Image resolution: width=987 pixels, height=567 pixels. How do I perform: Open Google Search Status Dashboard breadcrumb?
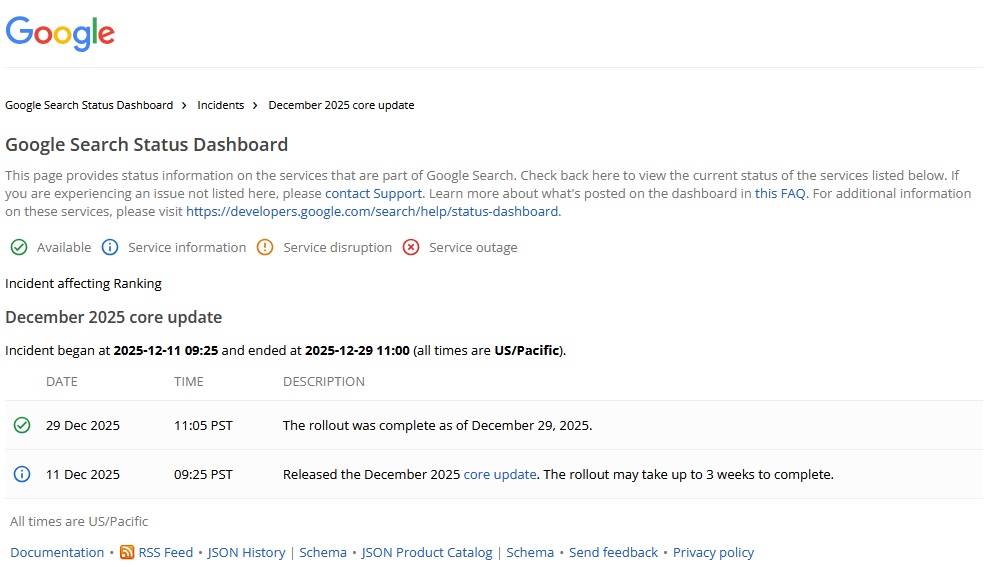89,105
